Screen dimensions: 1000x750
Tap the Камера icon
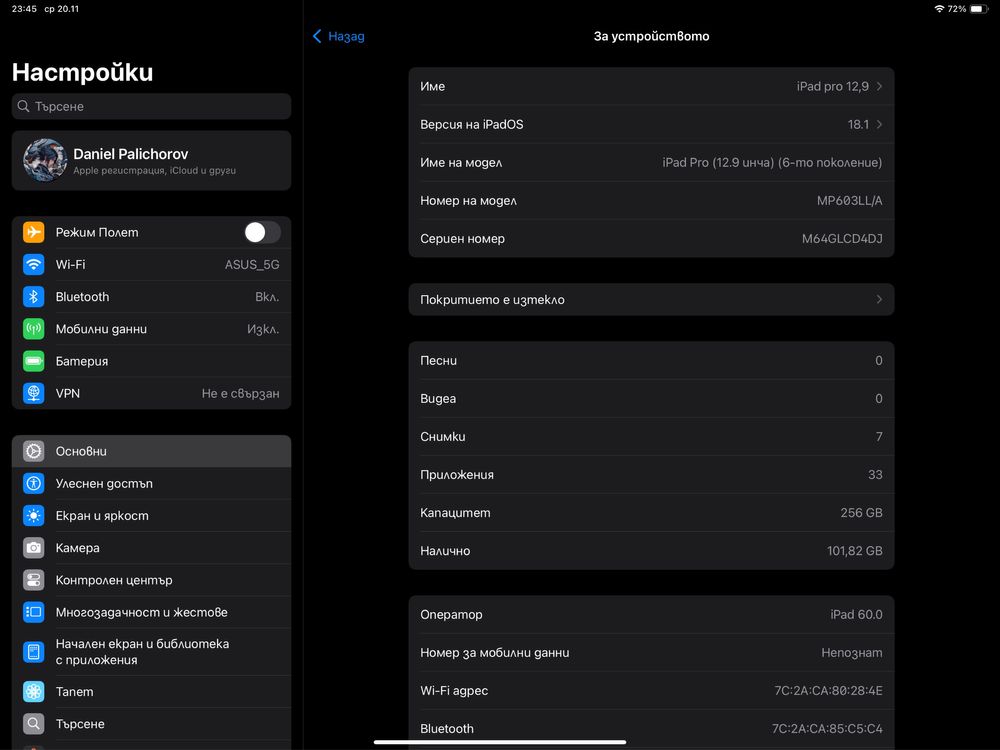34,548
